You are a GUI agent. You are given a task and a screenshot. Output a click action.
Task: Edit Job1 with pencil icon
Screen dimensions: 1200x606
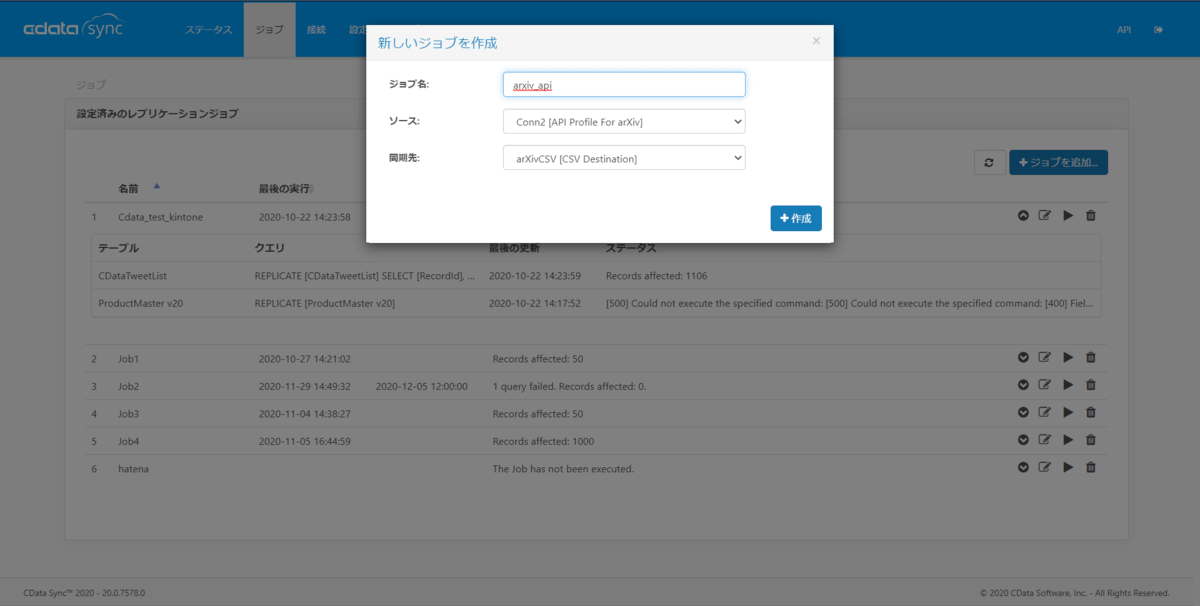[x=1045, y=357]
